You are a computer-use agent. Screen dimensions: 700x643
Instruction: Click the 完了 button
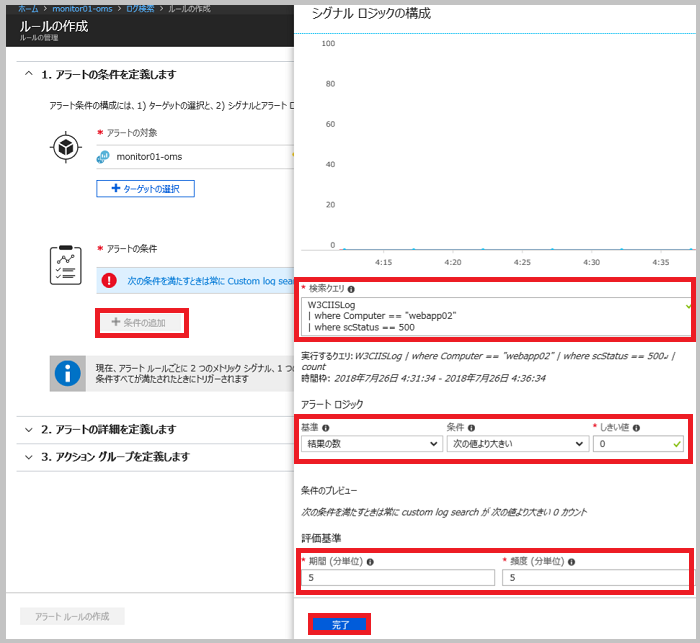[x=340, y=625]
